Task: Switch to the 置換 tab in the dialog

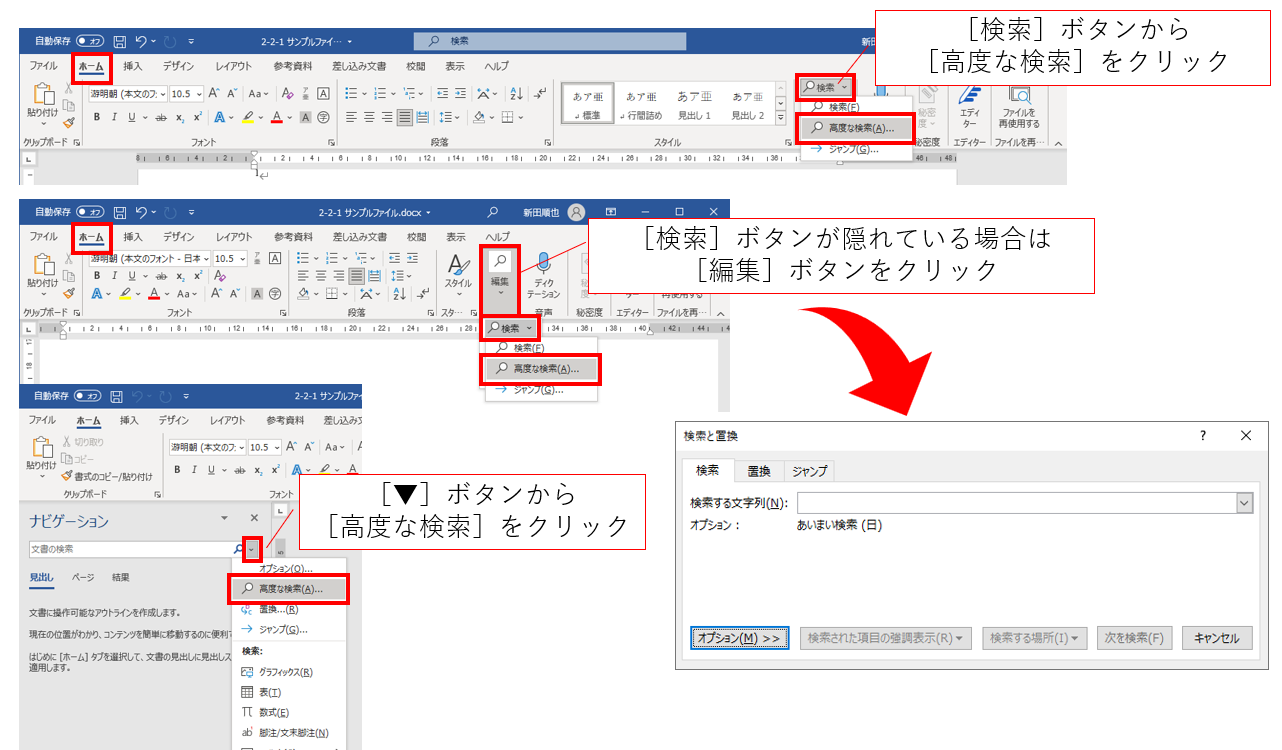Action: (759, 471)
